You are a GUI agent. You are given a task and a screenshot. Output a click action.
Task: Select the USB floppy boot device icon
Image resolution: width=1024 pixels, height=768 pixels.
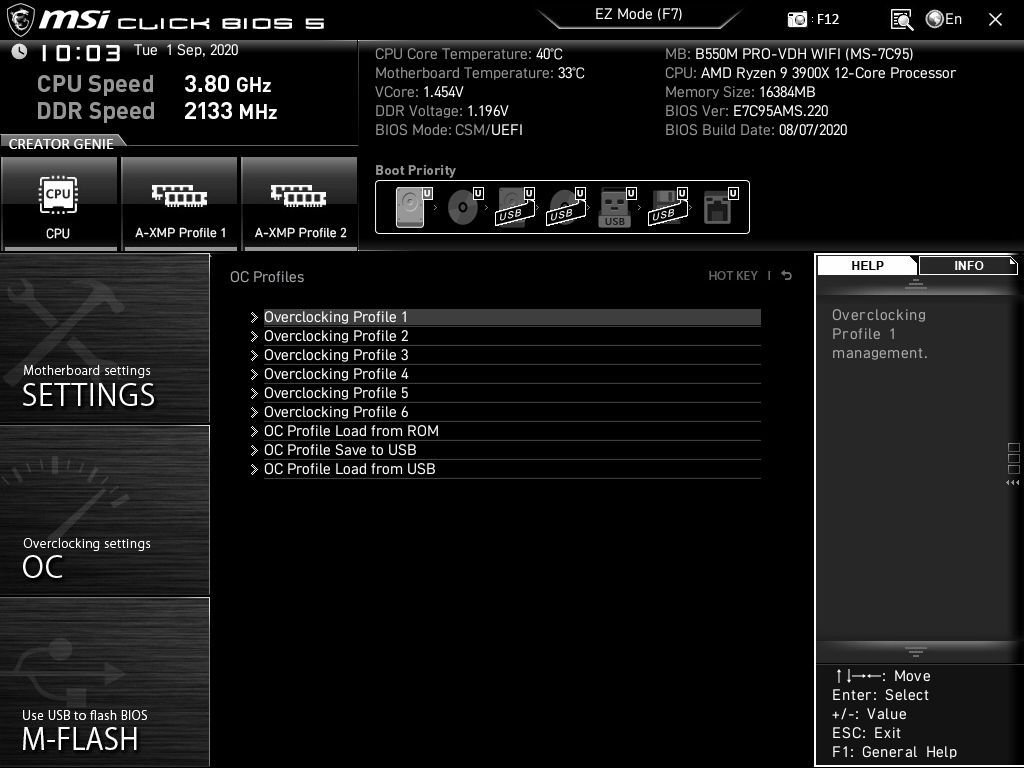[x=667, y=207]
